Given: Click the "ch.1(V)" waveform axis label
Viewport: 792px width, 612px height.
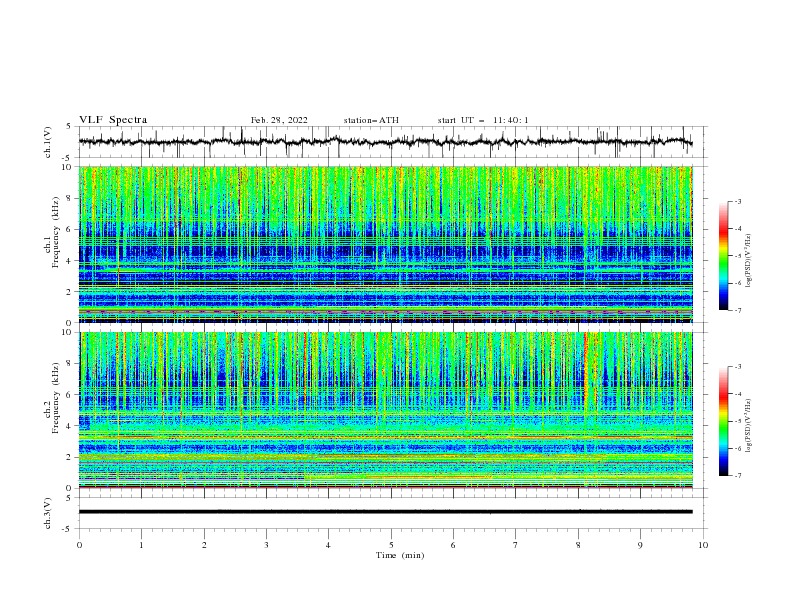Looking at the screenshot, I should (x=48, y=142).
